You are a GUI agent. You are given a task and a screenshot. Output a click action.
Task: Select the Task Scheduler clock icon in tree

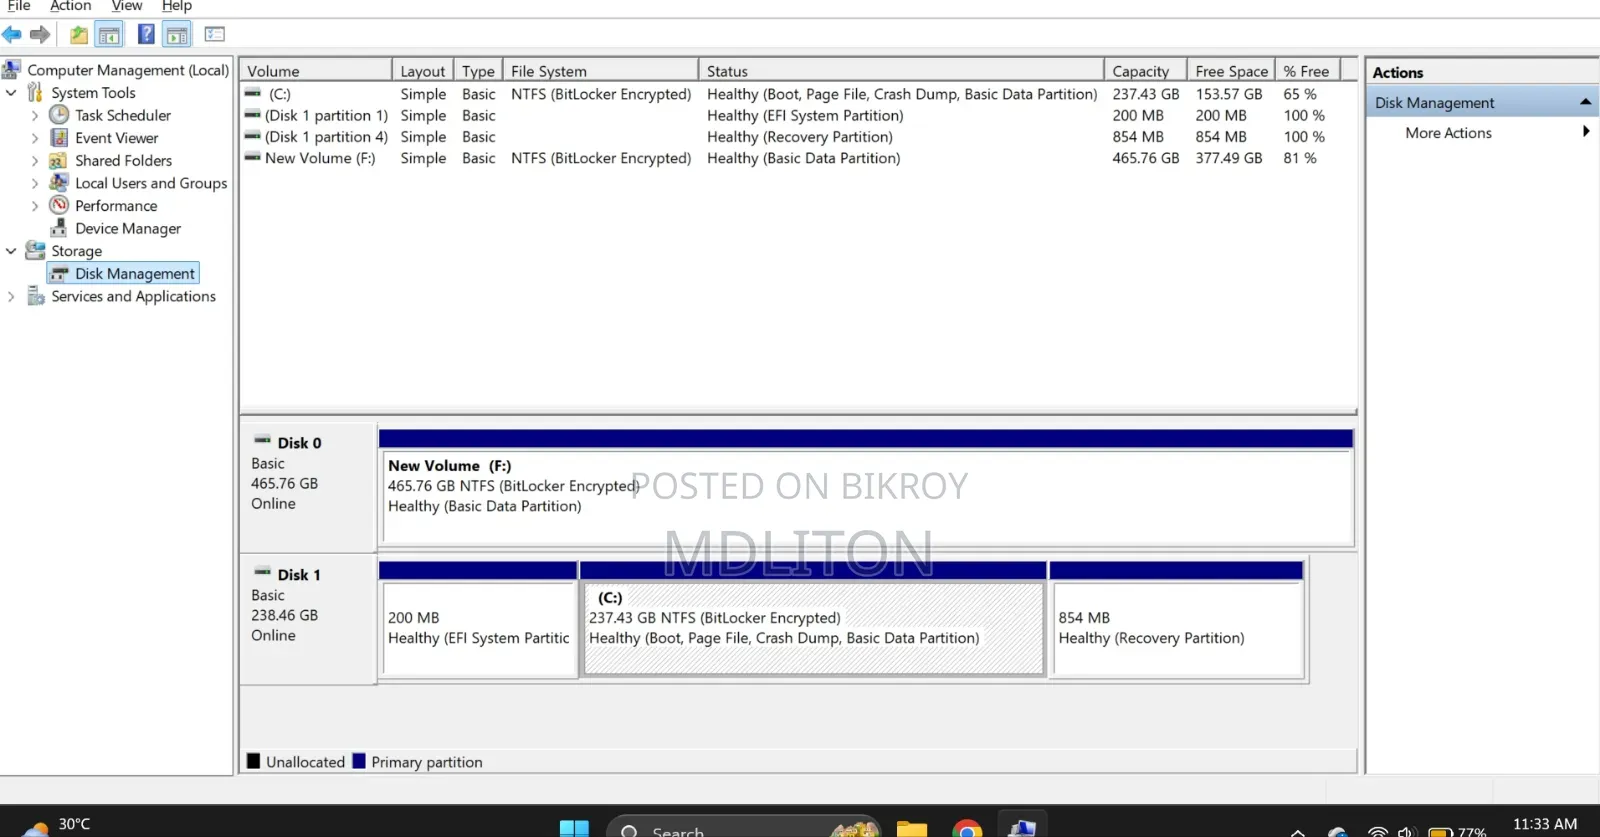point(60,115)
